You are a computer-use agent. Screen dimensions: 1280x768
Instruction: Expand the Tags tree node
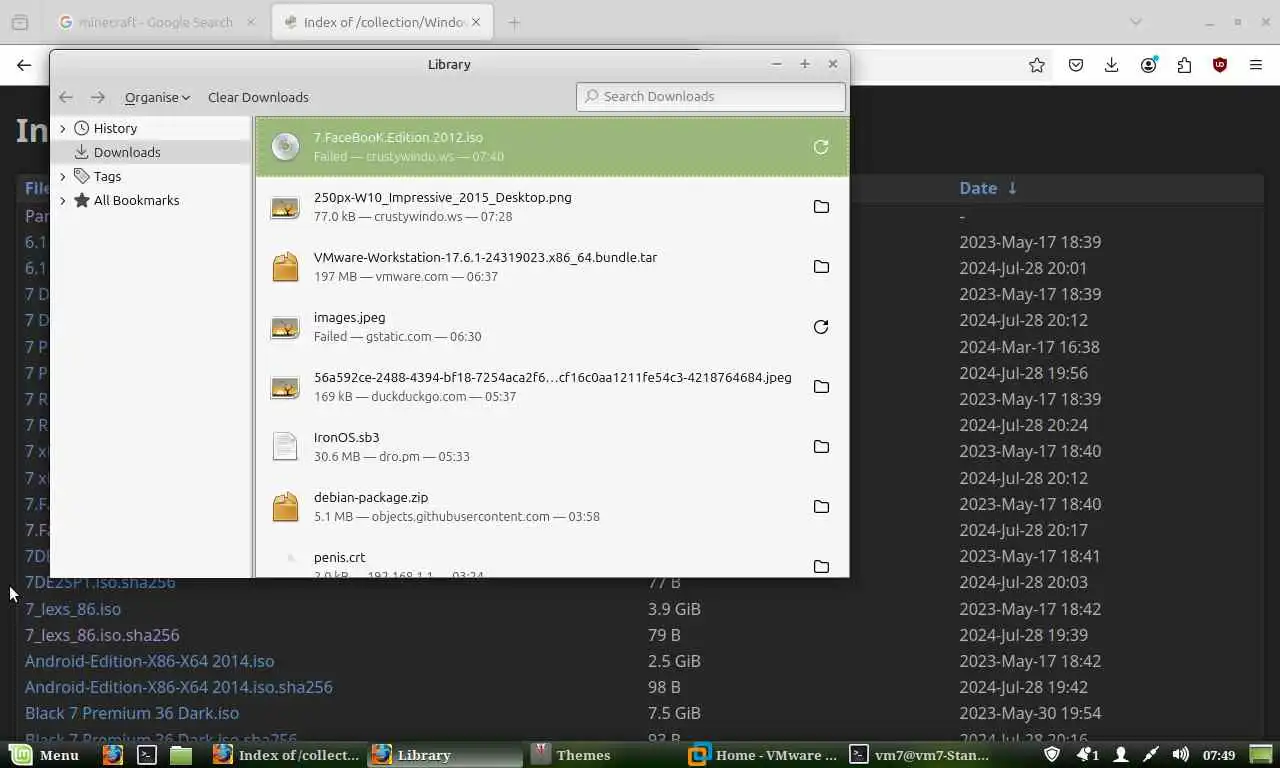click(x=63, y=176)
